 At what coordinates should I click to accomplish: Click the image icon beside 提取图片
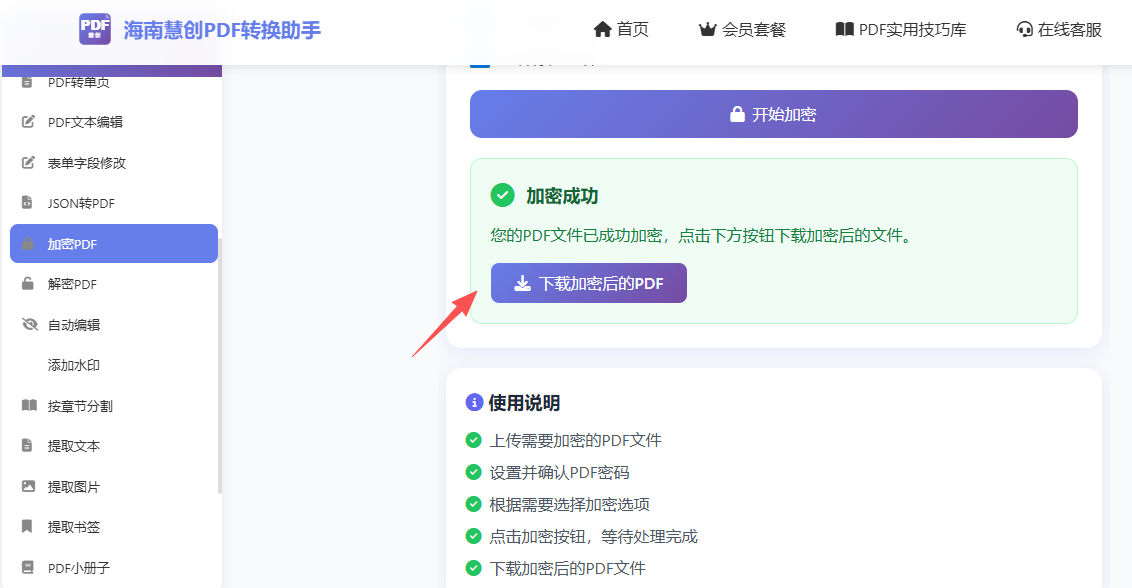[28, 485]
